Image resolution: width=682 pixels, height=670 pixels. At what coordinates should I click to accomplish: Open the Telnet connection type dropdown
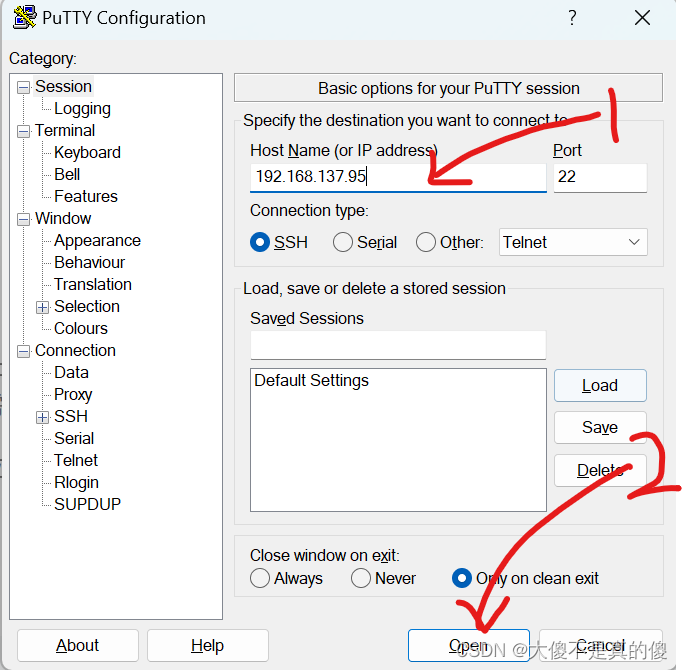coord(573,242)
